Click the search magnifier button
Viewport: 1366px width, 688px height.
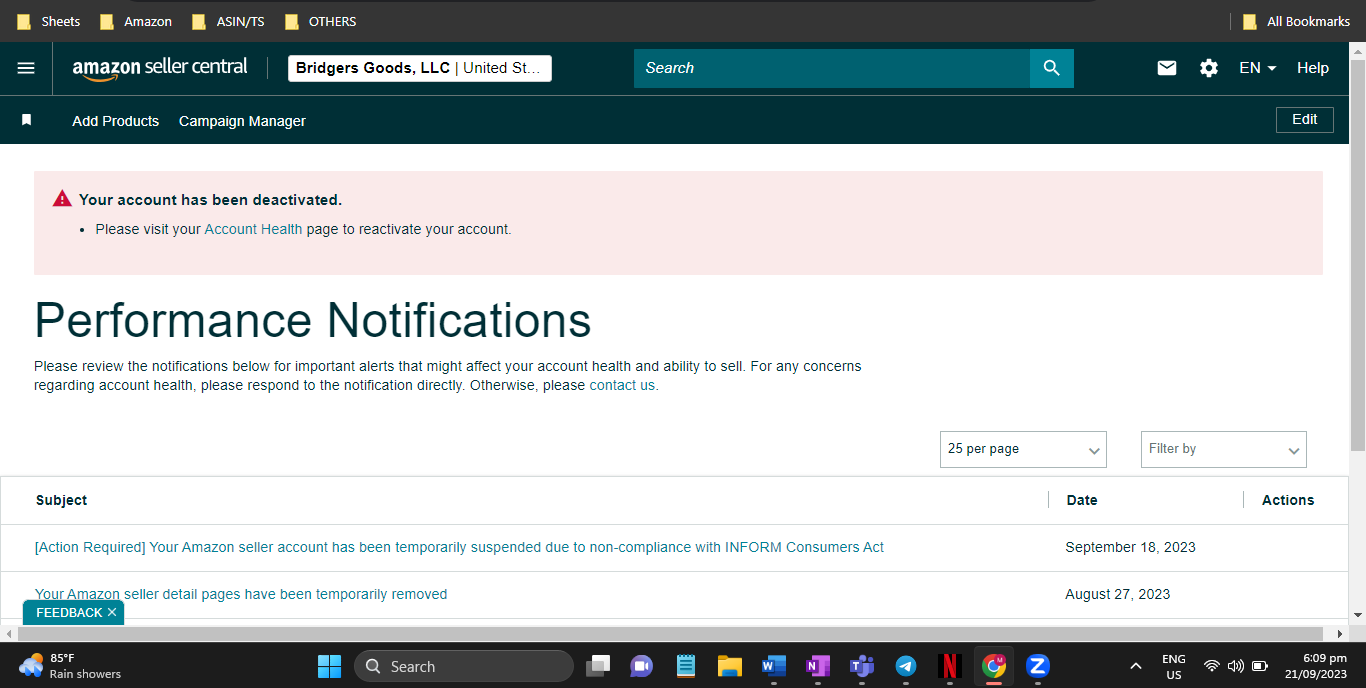point(1051,68)
